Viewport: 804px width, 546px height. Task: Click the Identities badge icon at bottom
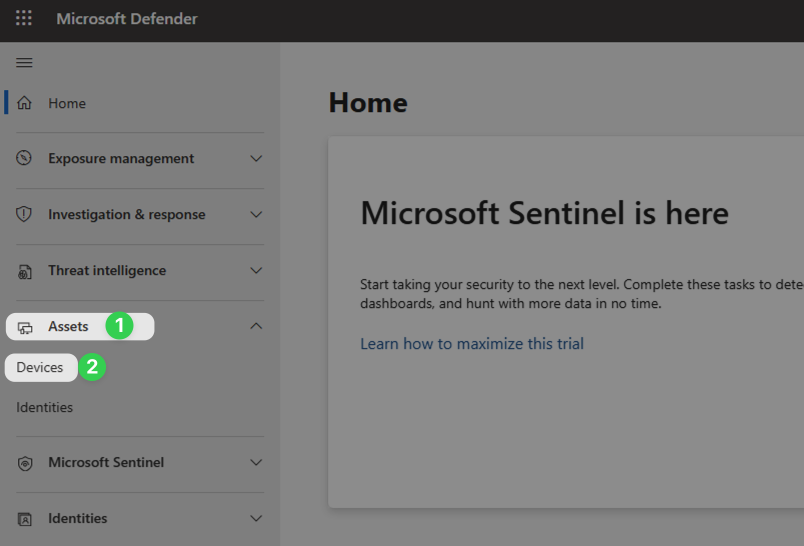point(25,519)
